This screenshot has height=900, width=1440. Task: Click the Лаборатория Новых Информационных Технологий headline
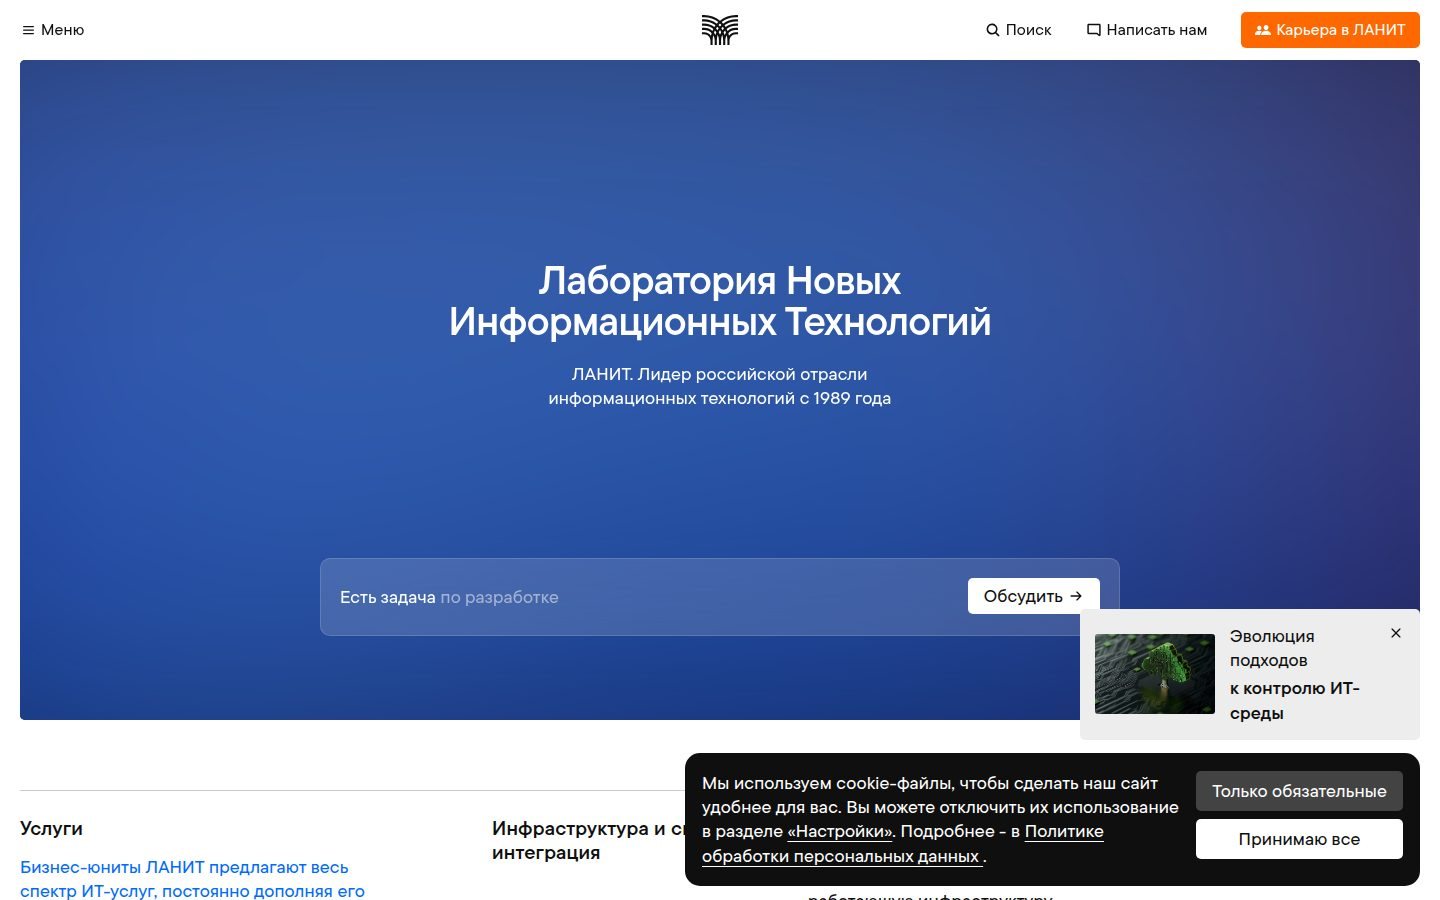pyautogui.click(x=720, y=301)
